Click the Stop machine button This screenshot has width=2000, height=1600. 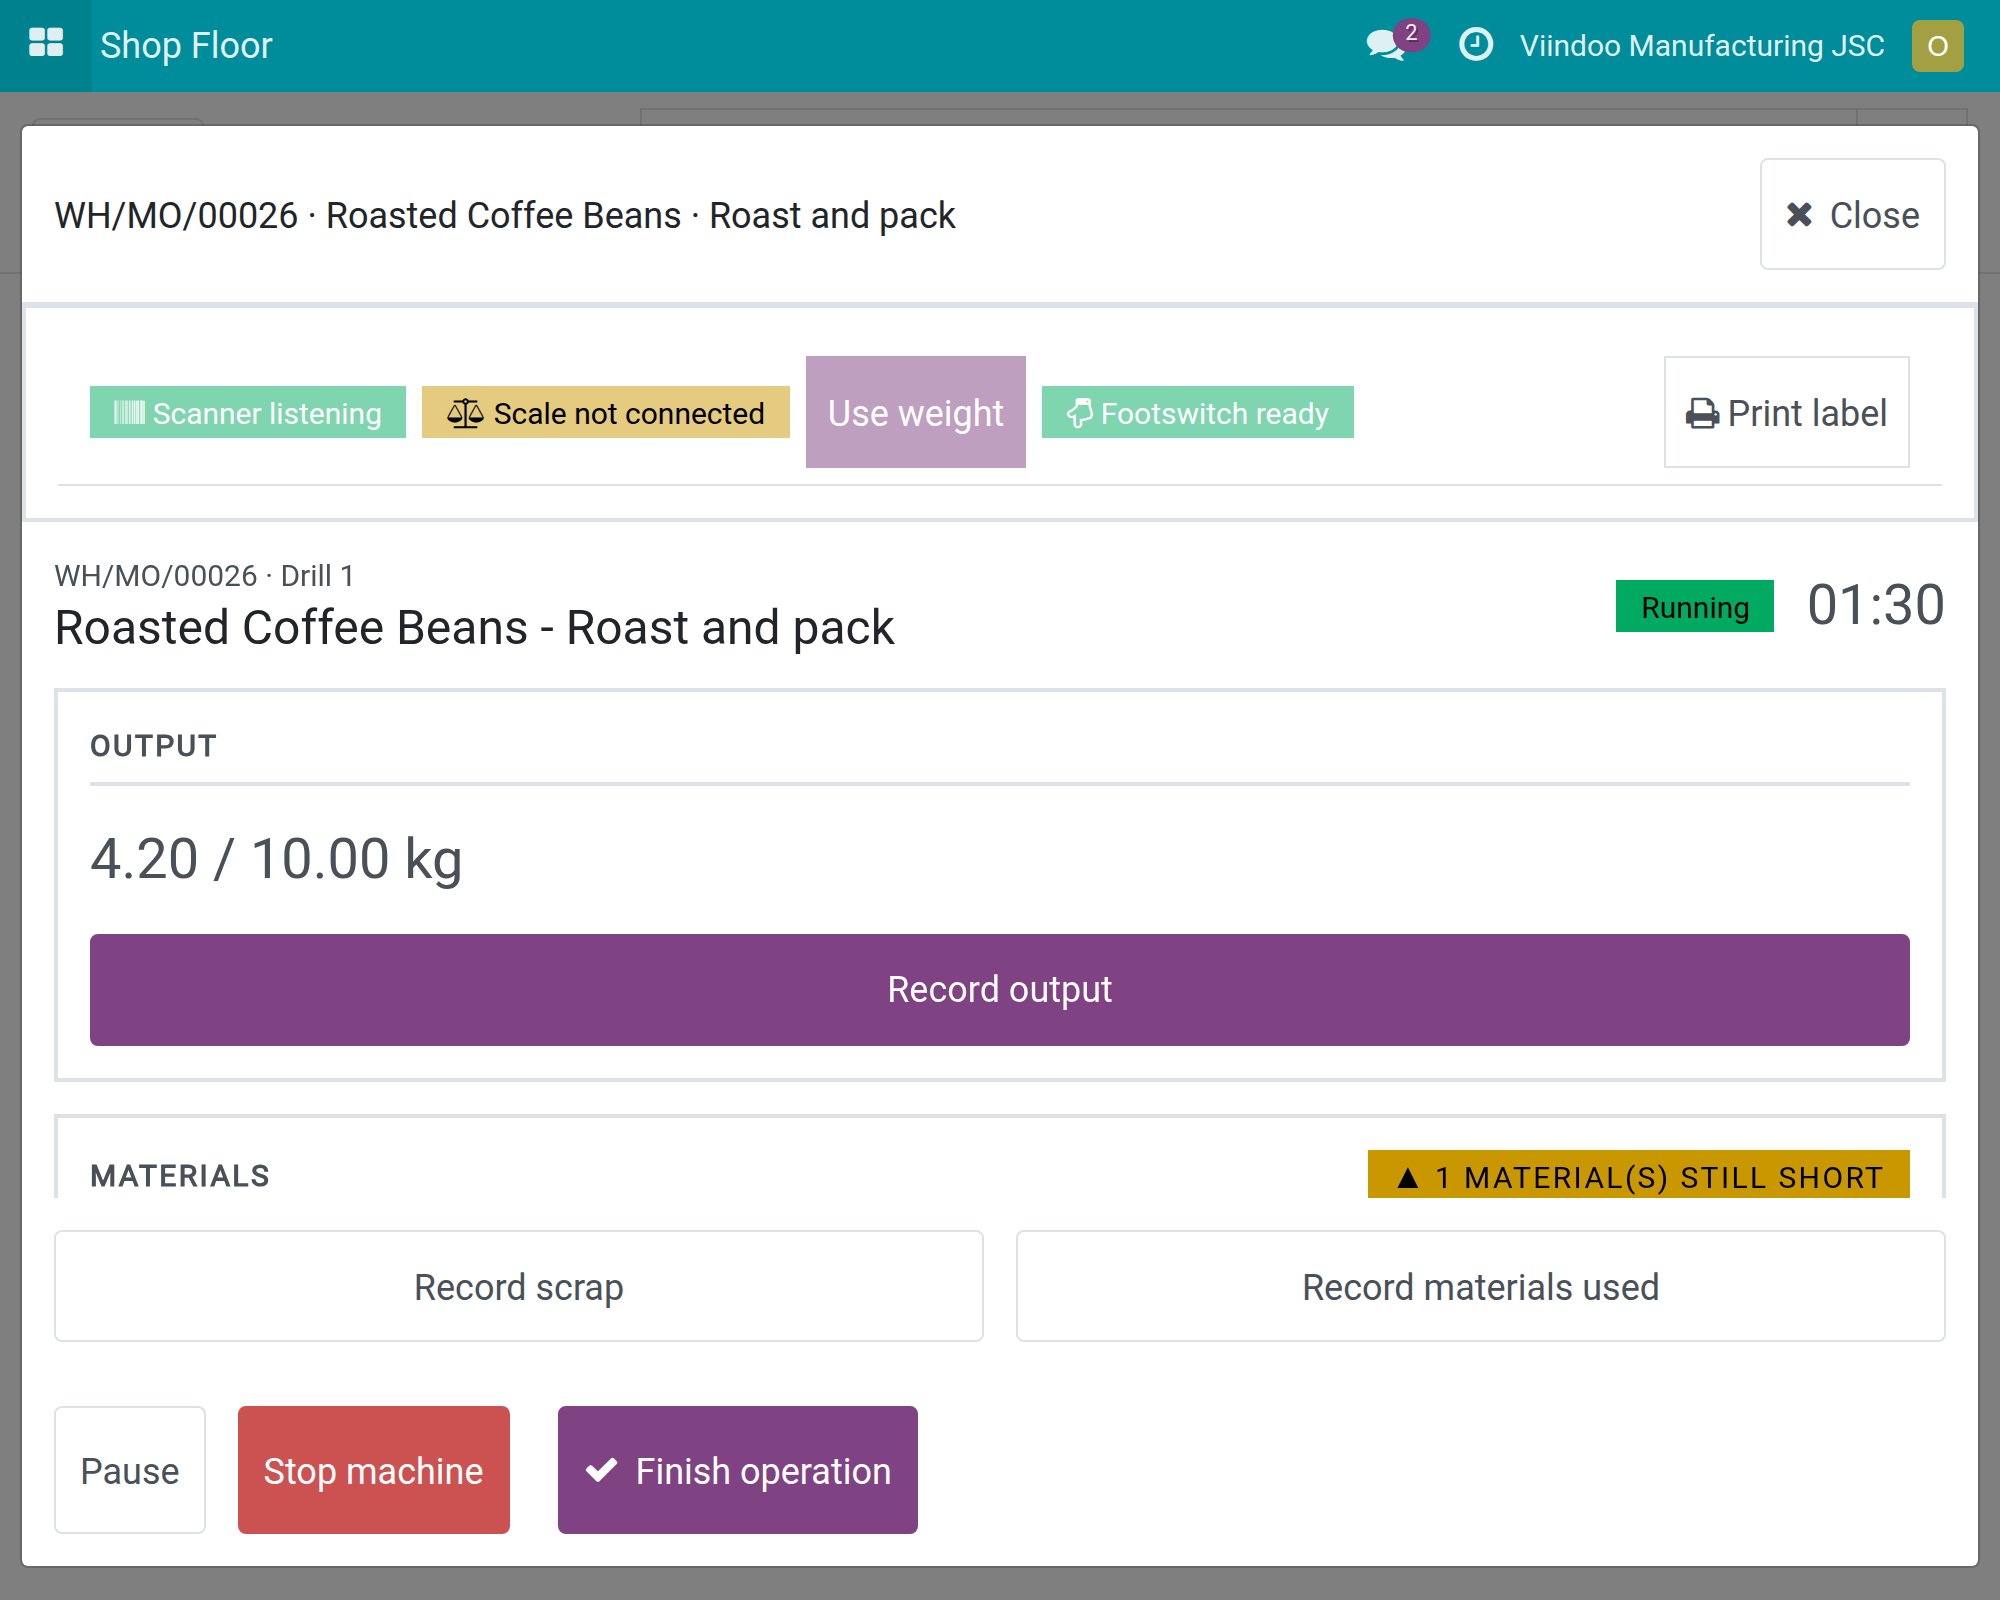(x=374, y=1470)
